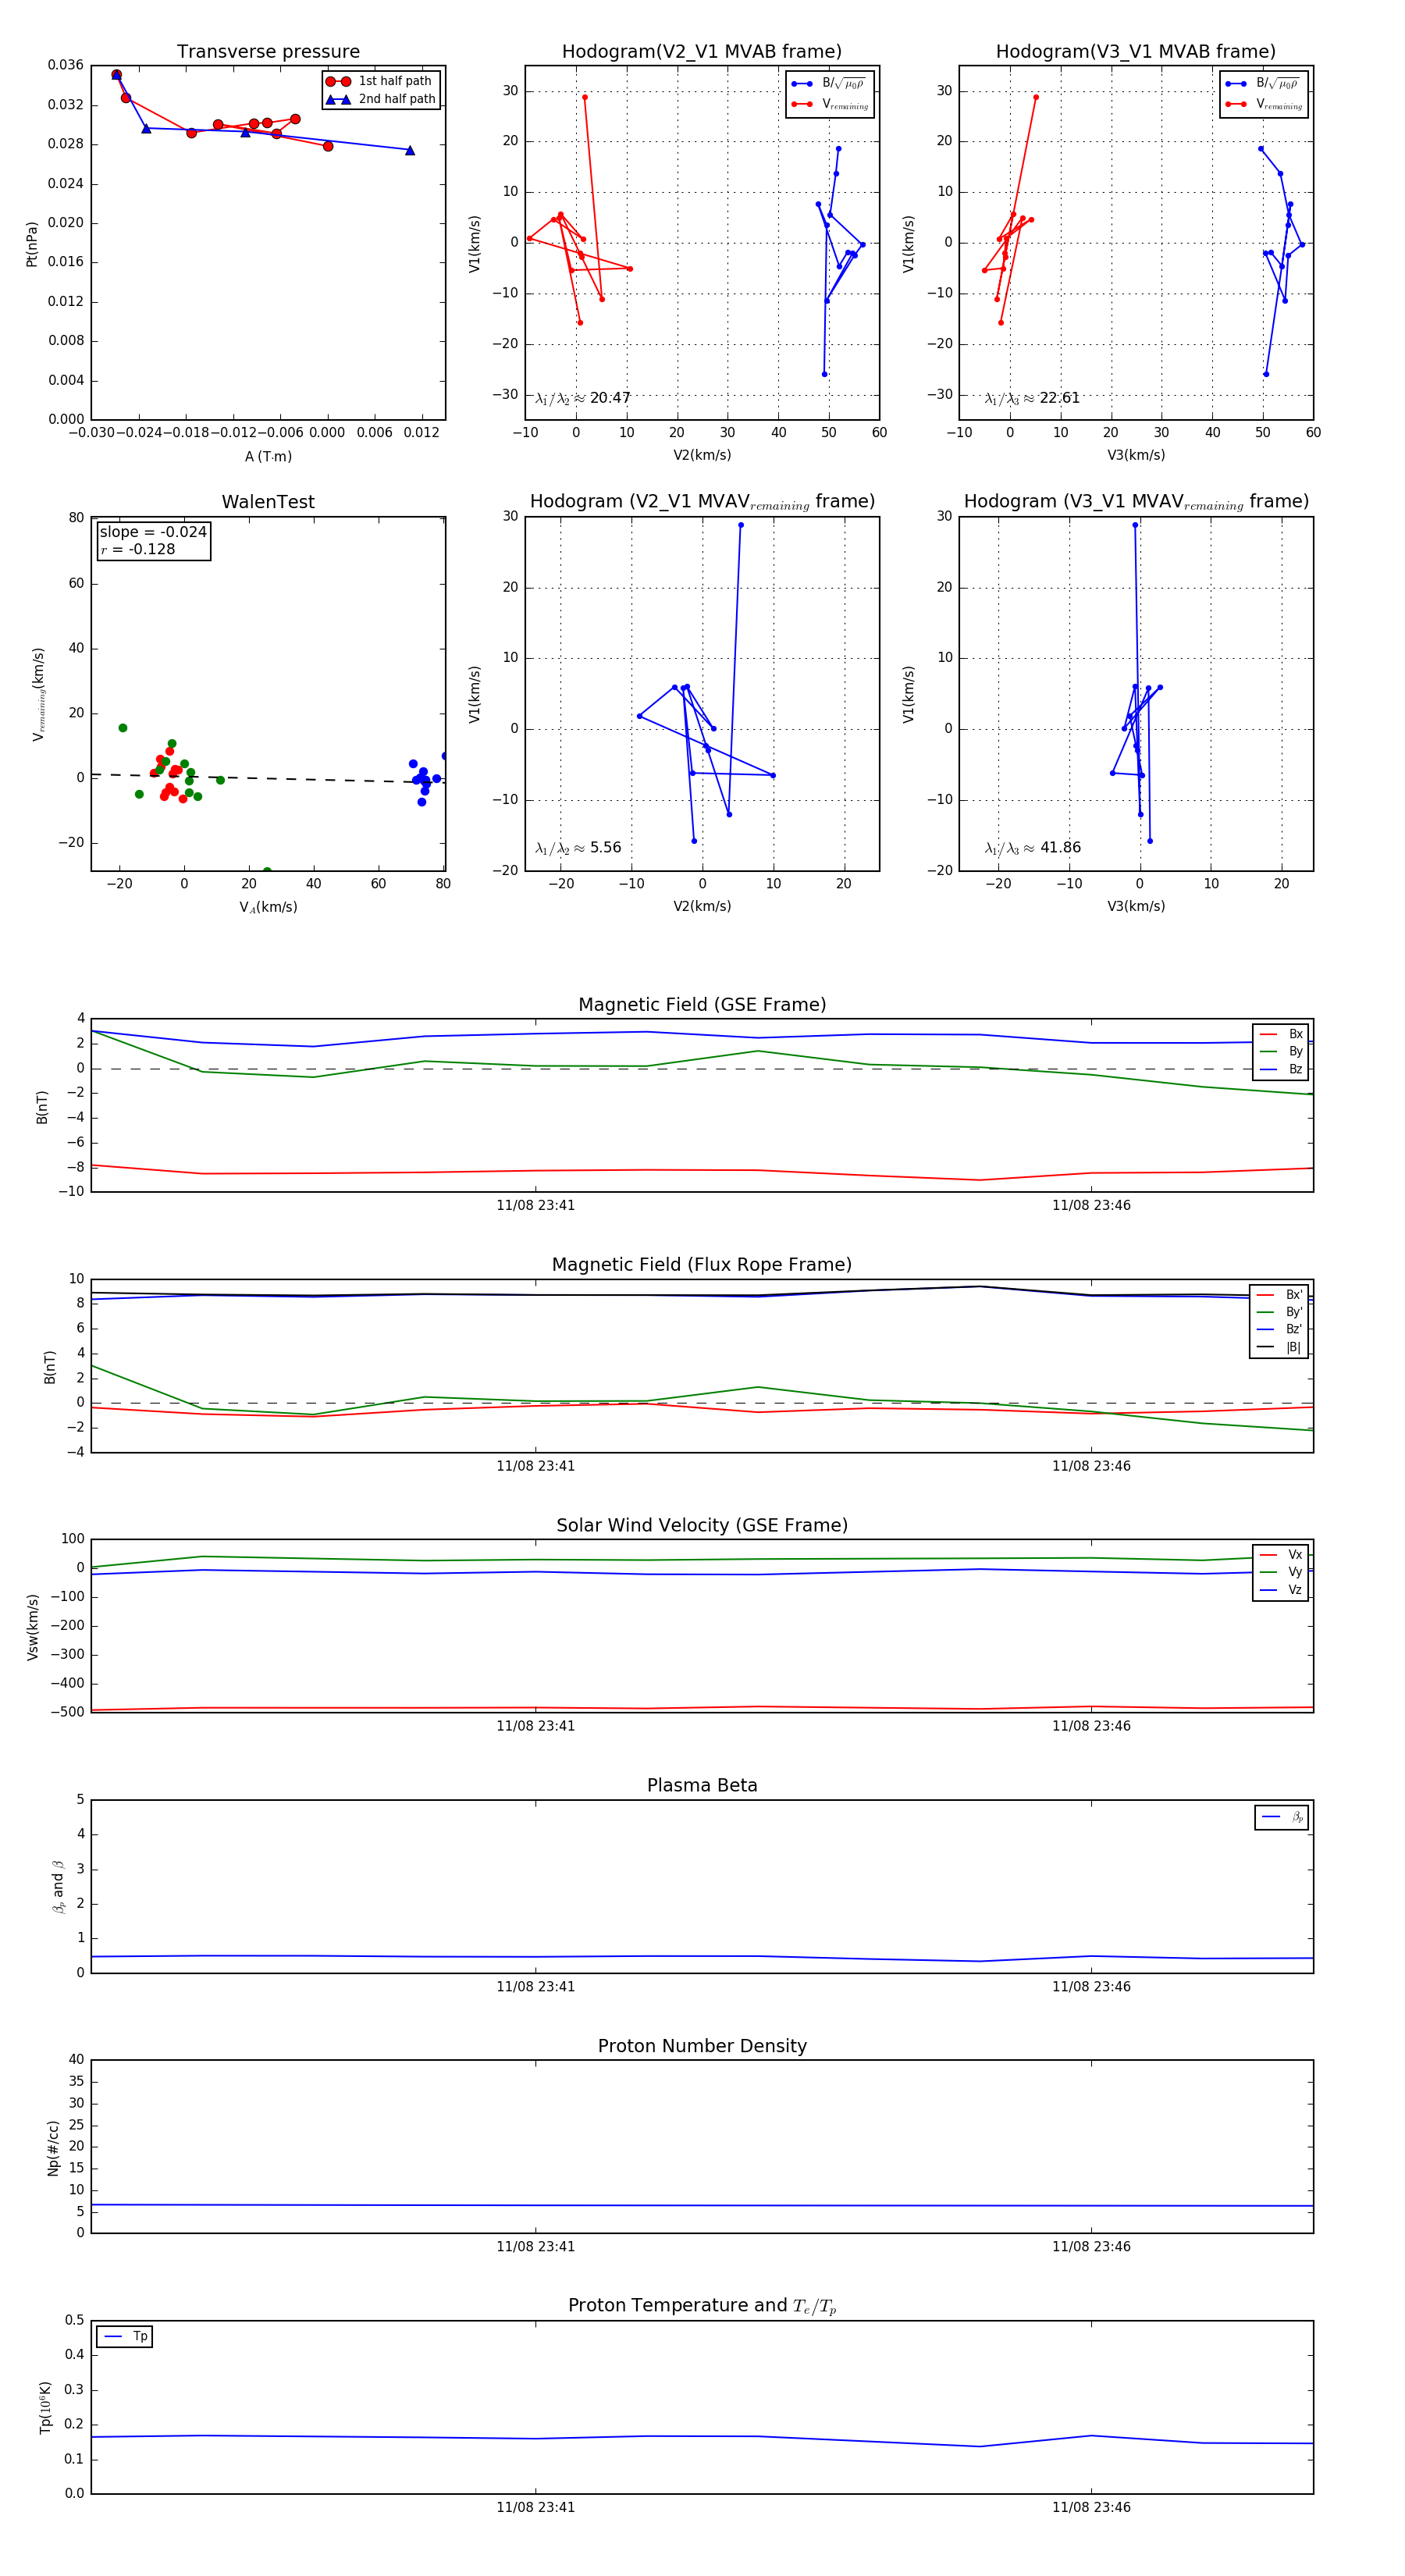Click the 'By' legend entry in GSE magnetic field
The image size is (1405, 2576).
1281,1051
